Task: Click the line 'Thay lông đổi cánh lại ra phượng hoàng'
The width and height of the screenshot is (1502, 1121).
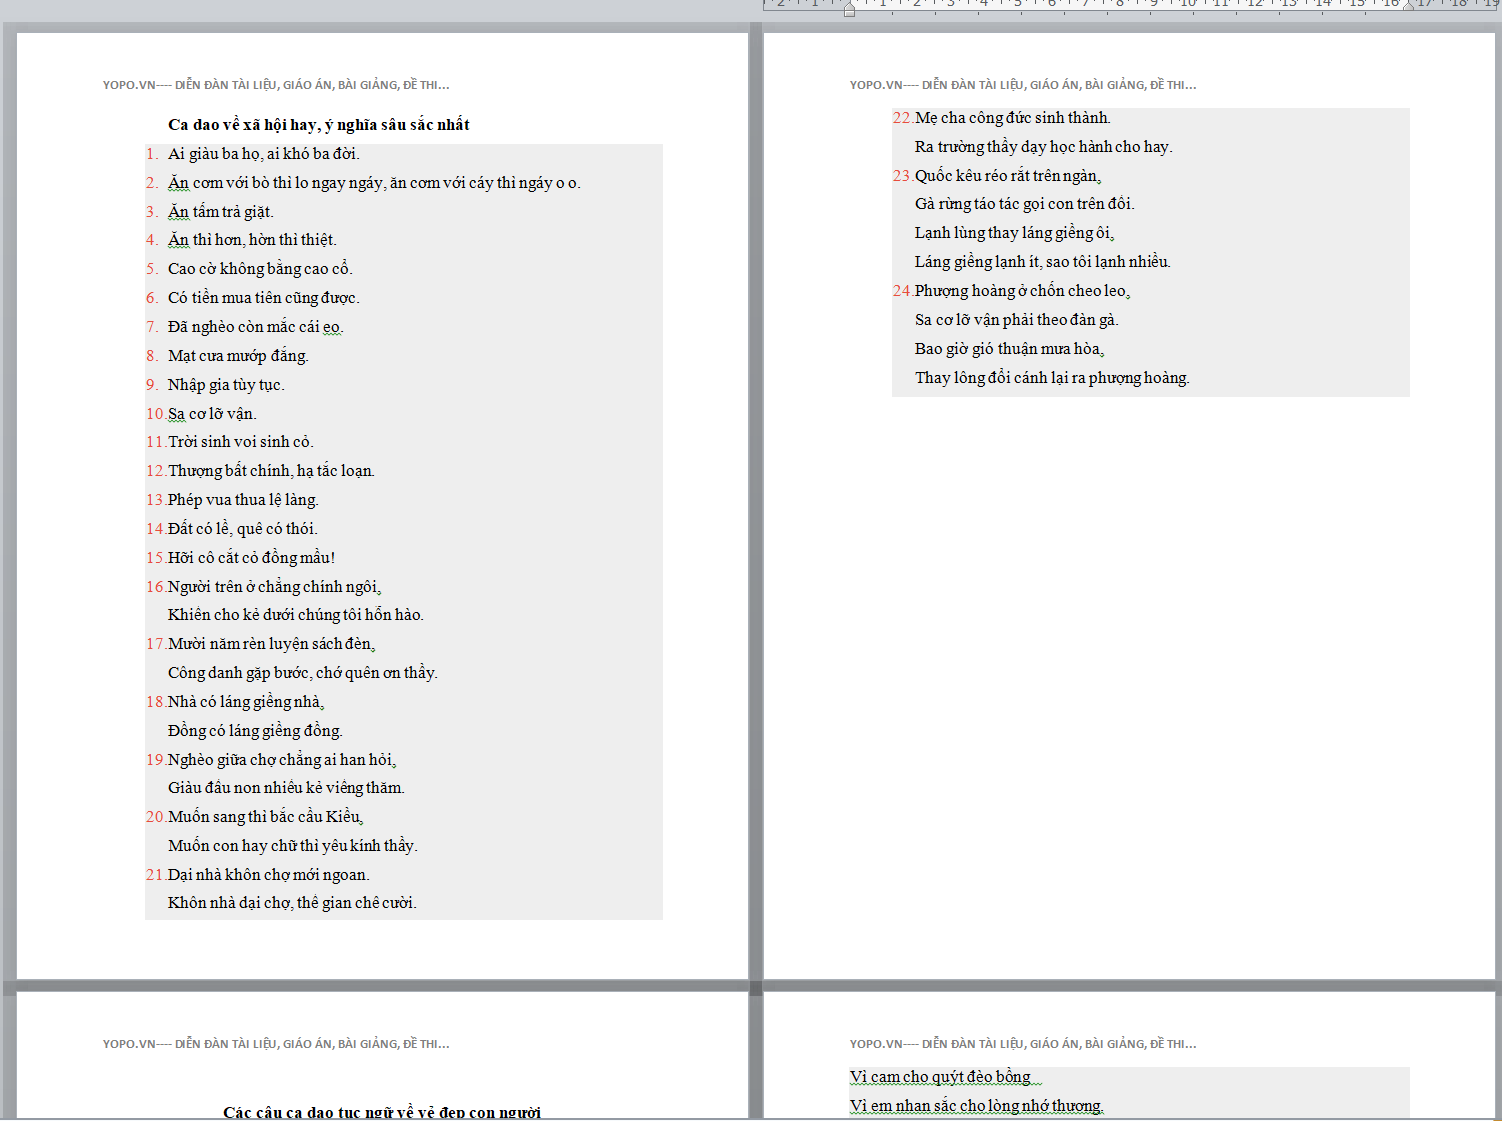Action: coord(1051,378)
